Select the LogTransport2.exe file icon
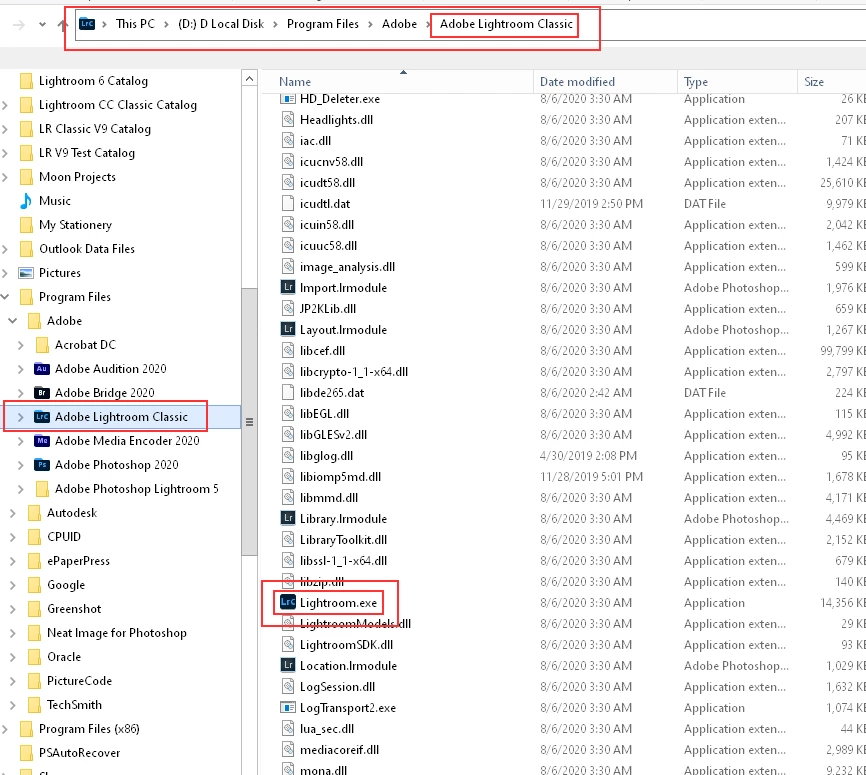The height and width of the screenshot is (775, 866). click(x=288, y=707)
